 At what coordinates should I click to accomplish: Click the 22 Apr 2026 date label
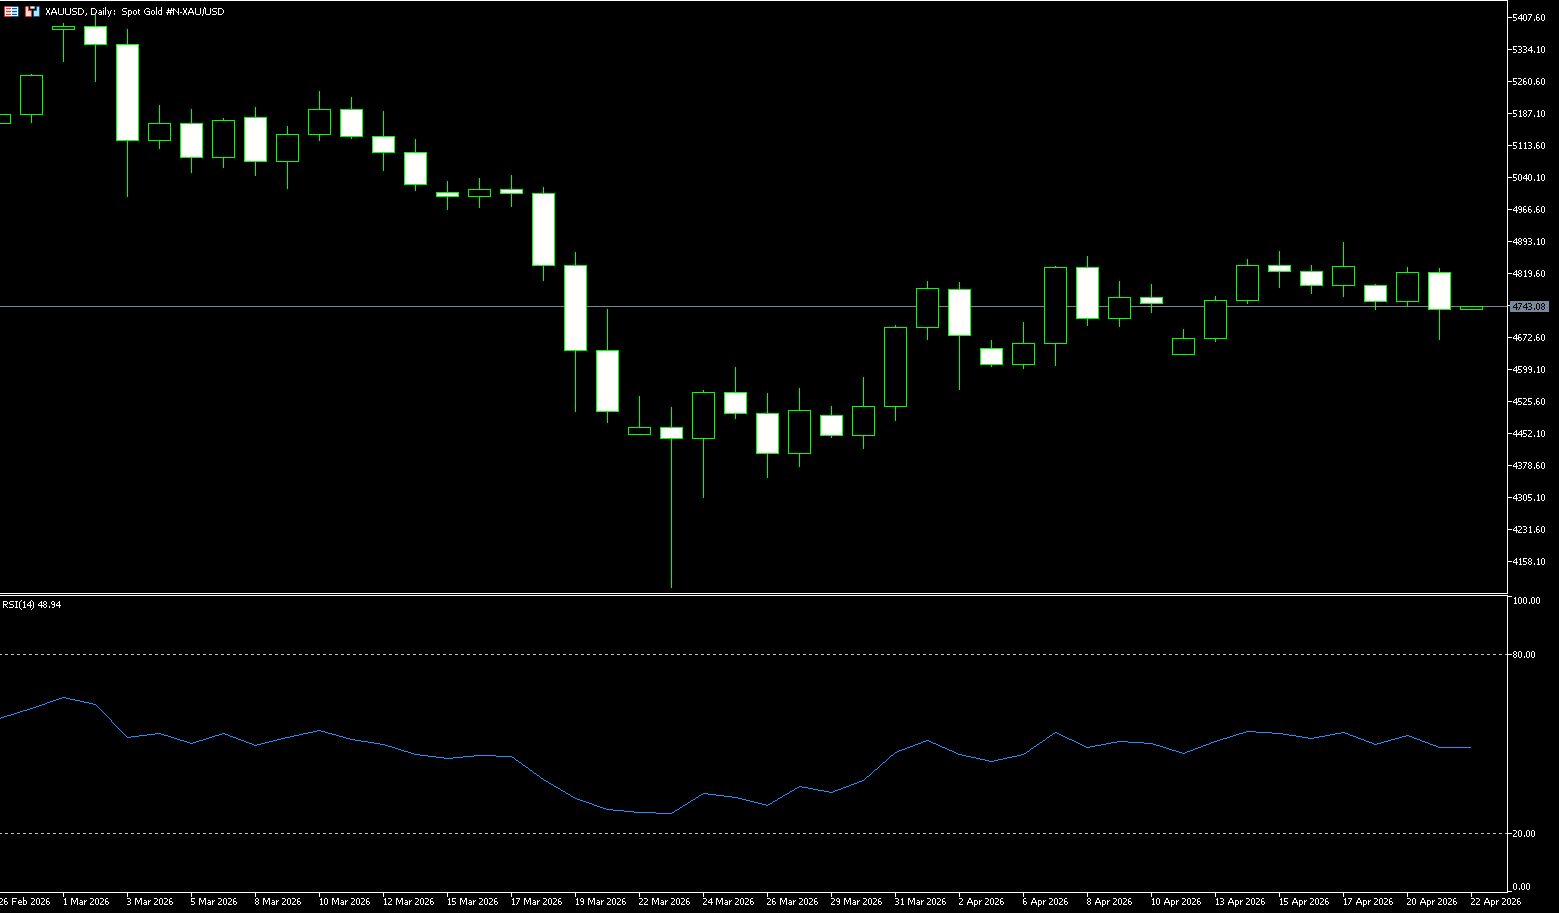(x=1495, y=902)
